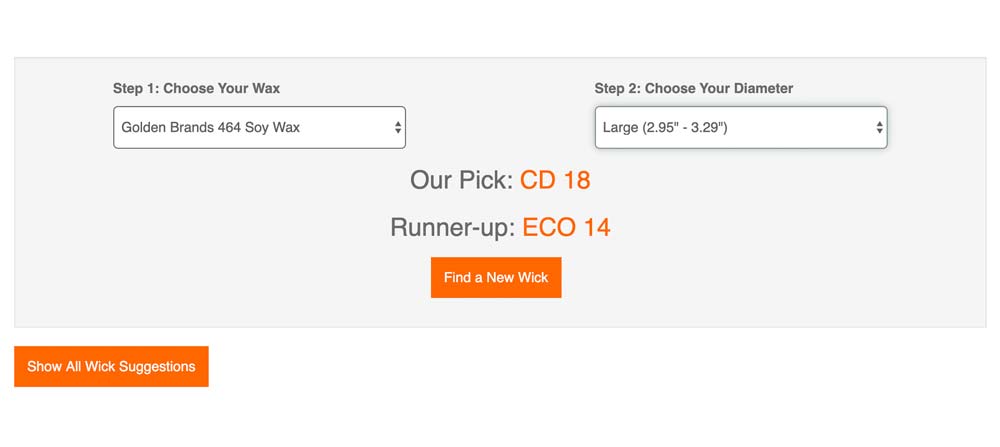Select the CD 18 recommended wick text
This screenshot has height=447, width=1000.
[x=555, y=180]
